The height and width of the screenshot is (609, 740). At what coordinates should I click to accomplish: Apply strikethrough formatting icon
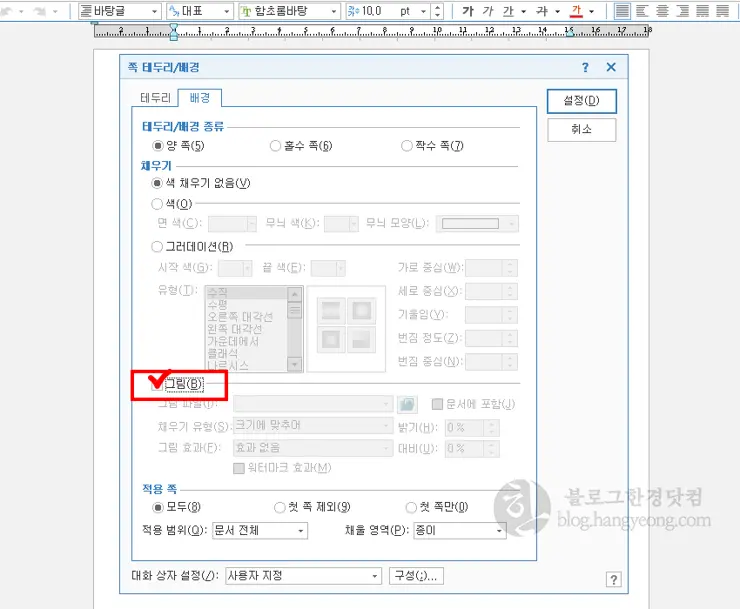coord(542,11)
